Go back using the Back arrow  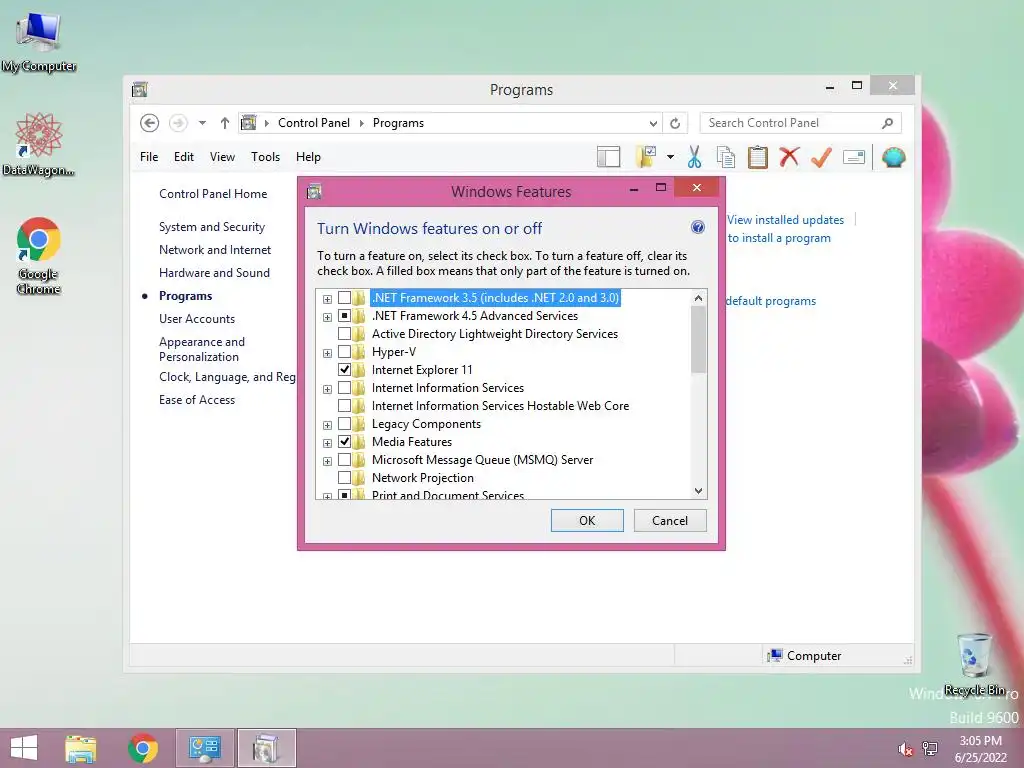[x=150, y=123]
